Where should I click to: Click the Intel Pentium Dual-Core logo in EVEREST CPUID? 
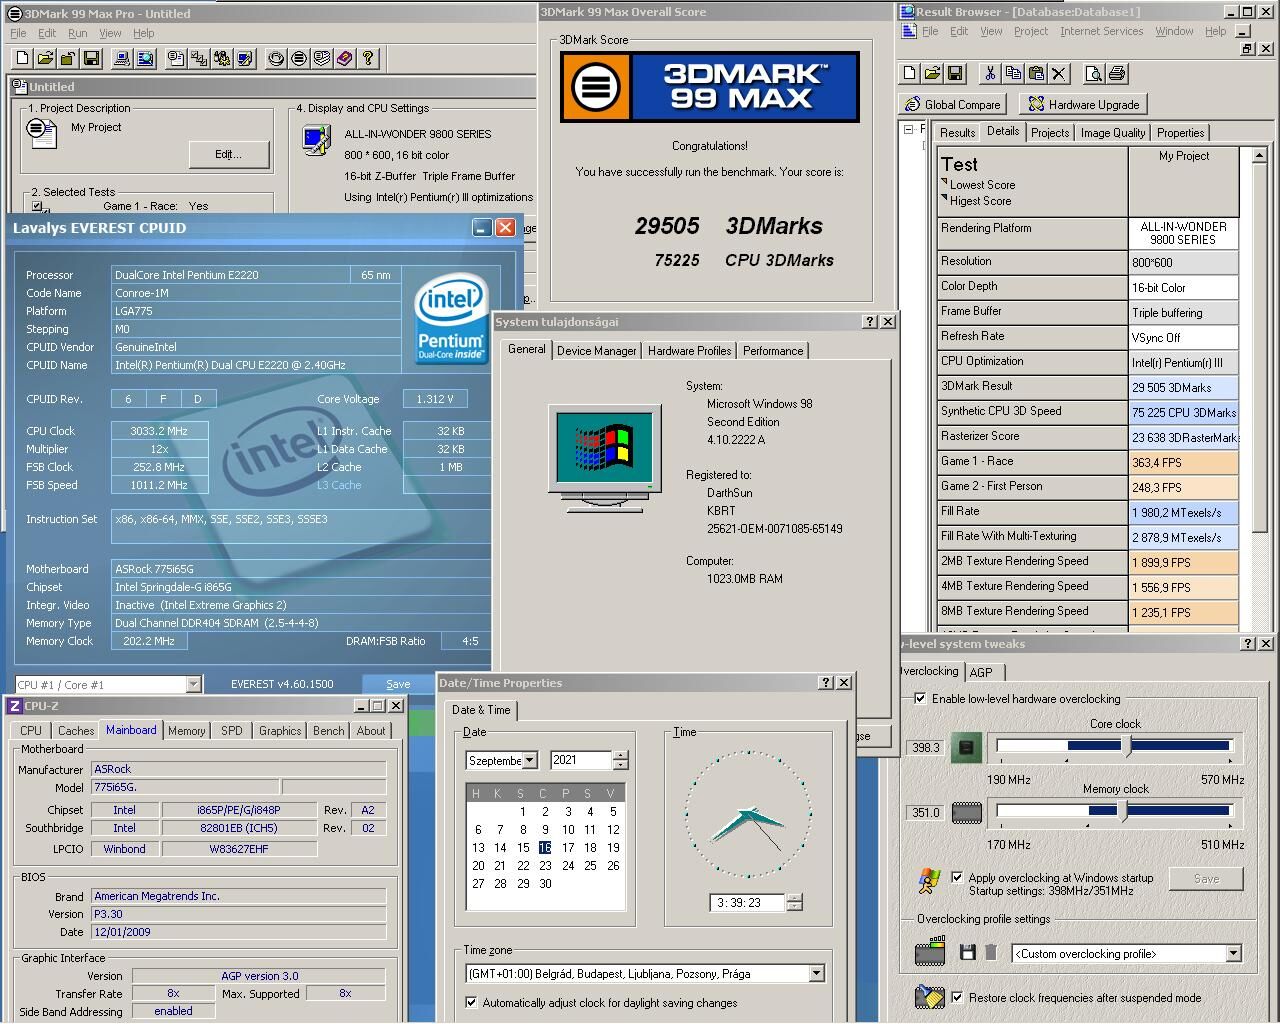[451, 317]
